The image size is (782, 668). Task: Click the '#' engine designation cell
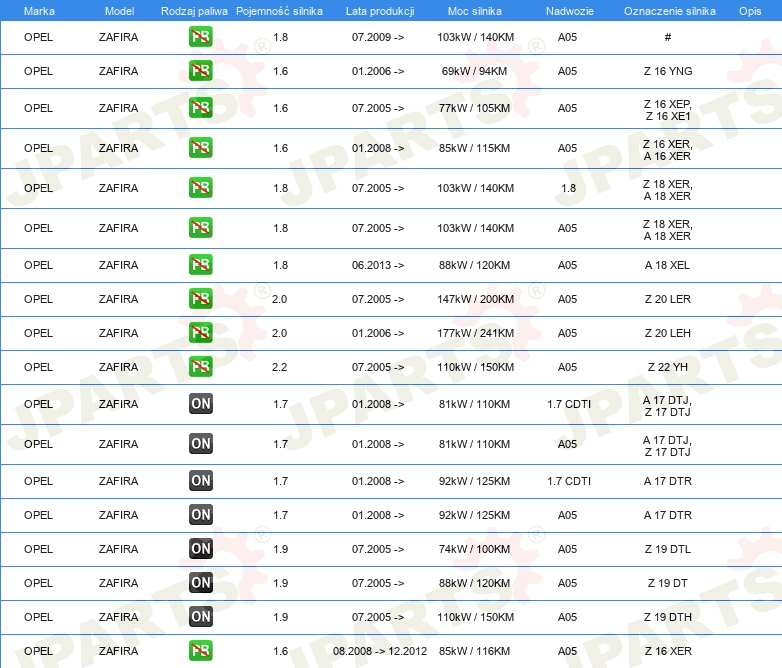pos(668,37)
